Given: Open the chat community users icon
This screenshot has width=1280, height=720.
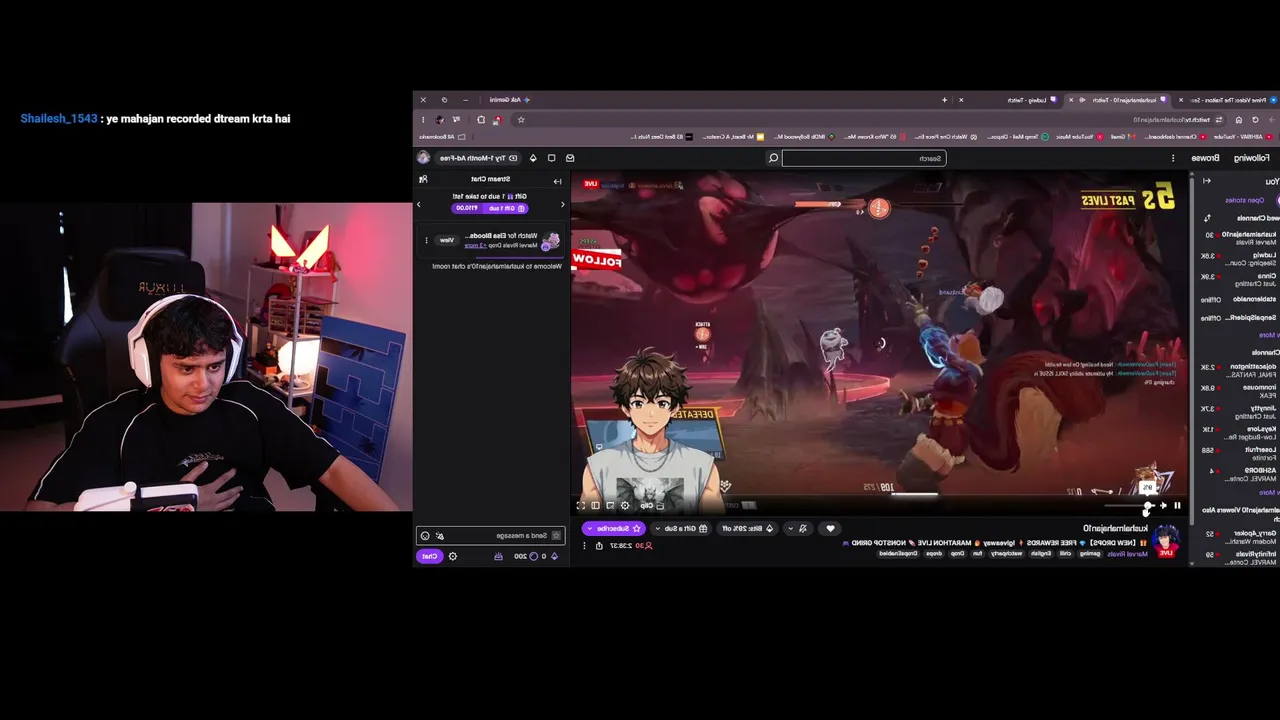Looking at the screenshot, I should coord(424,180).
